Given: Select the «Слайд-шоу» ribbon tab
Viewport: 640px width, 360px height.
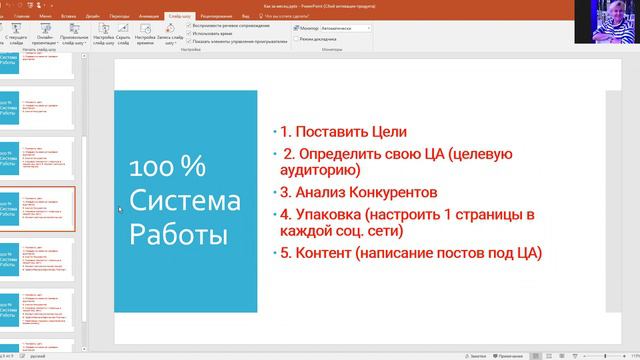Looking at the screenshot, I should [x=180, y=16].
